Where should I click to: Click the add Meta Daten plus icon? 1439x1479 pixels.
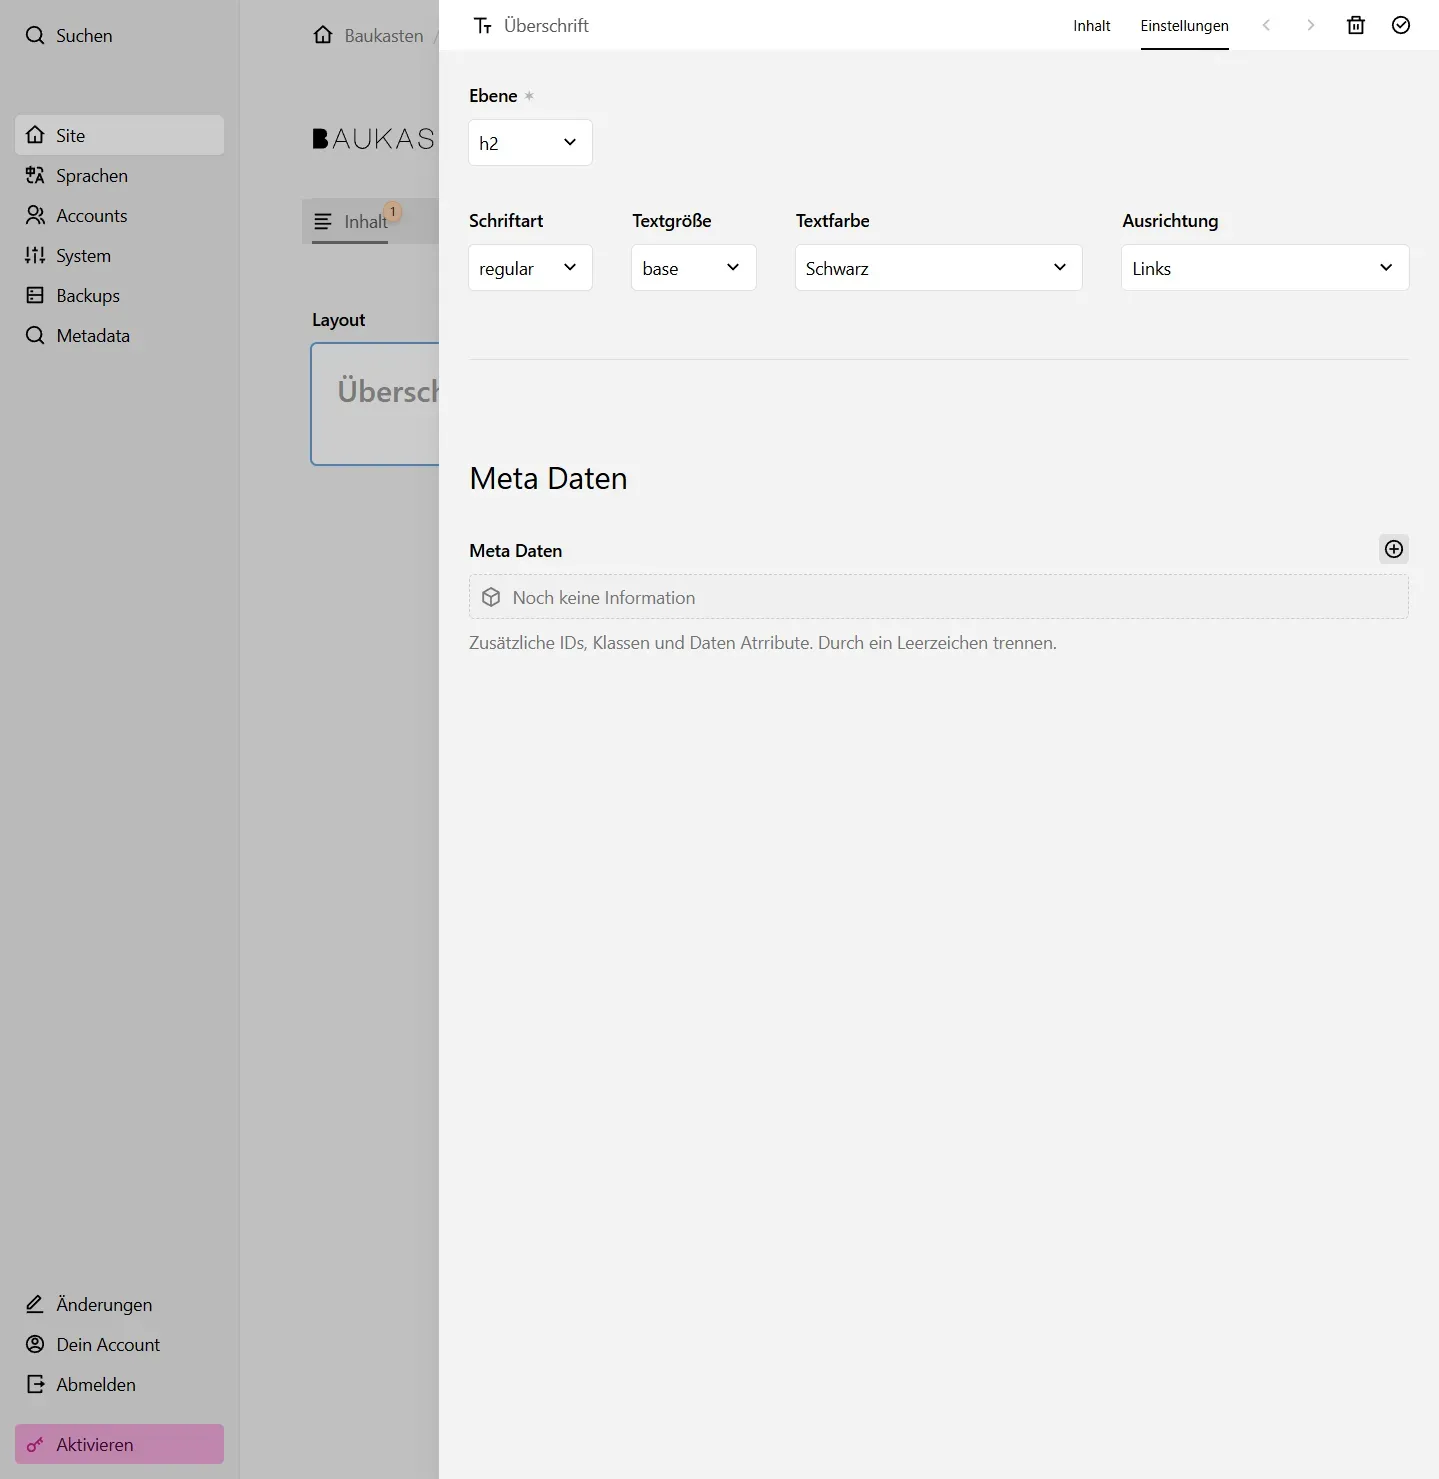(x=1393, y=549)
